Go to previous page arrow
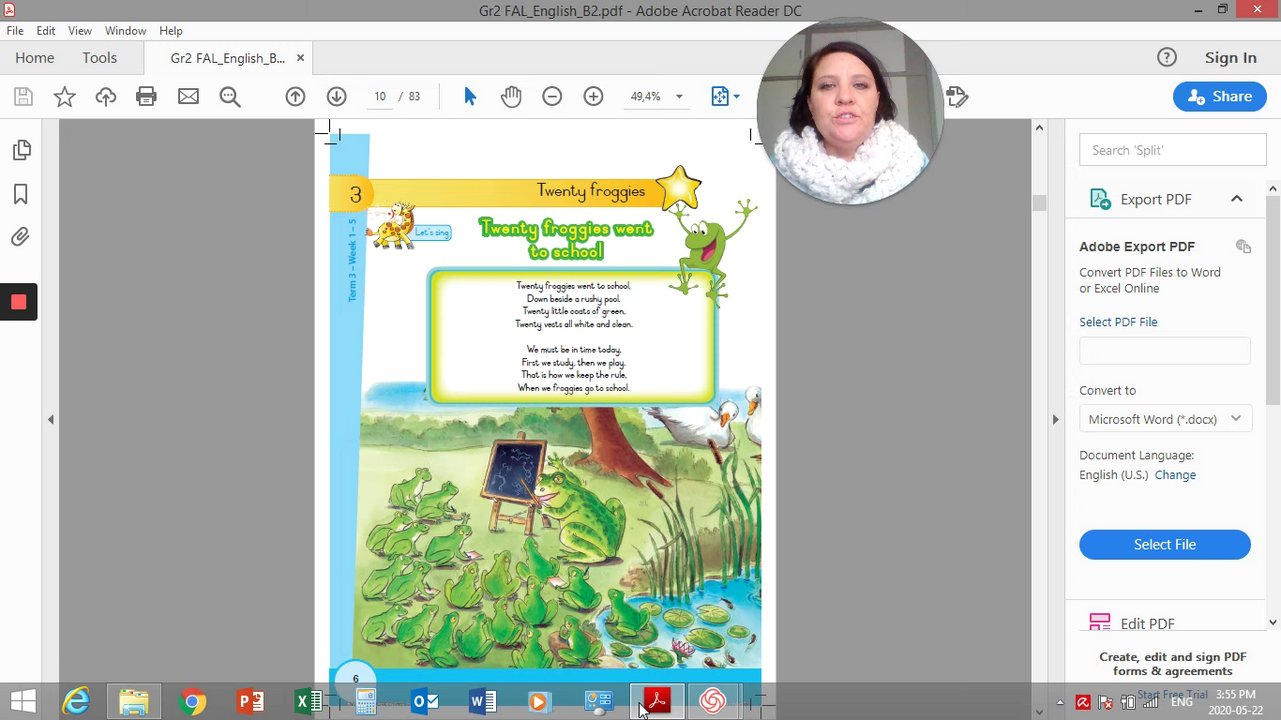The width and height of the screenshot is (1281, 720). pos(295,97)
